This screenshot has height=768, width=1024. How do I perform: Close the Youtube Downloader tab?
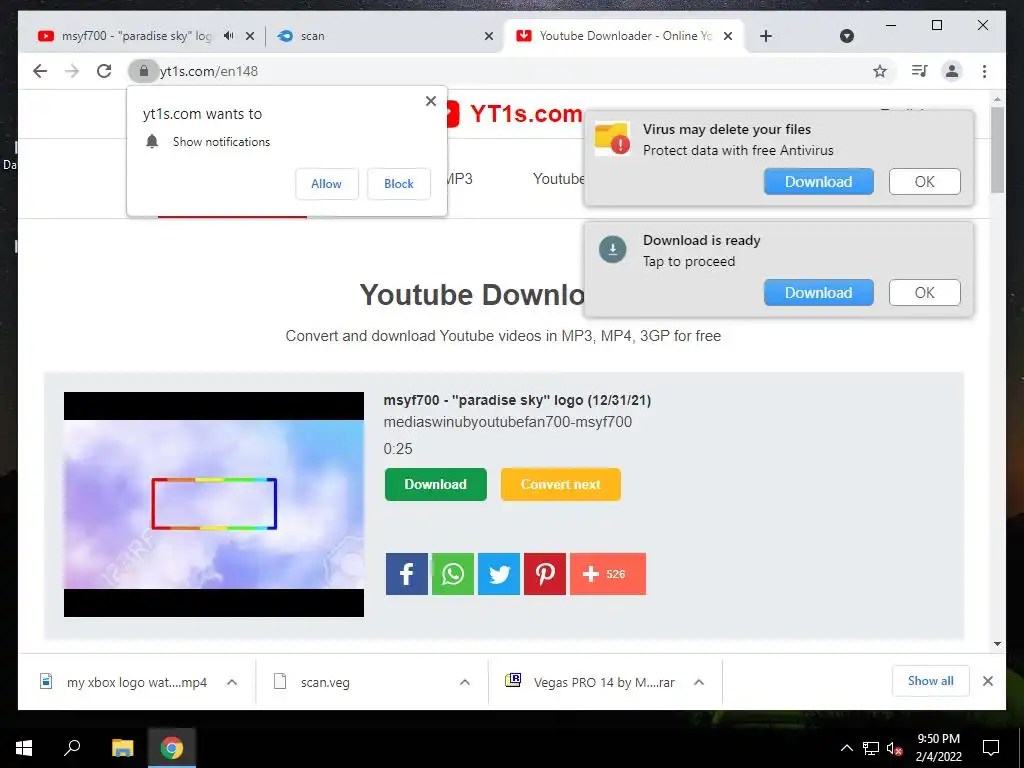[x=728, y=36]
